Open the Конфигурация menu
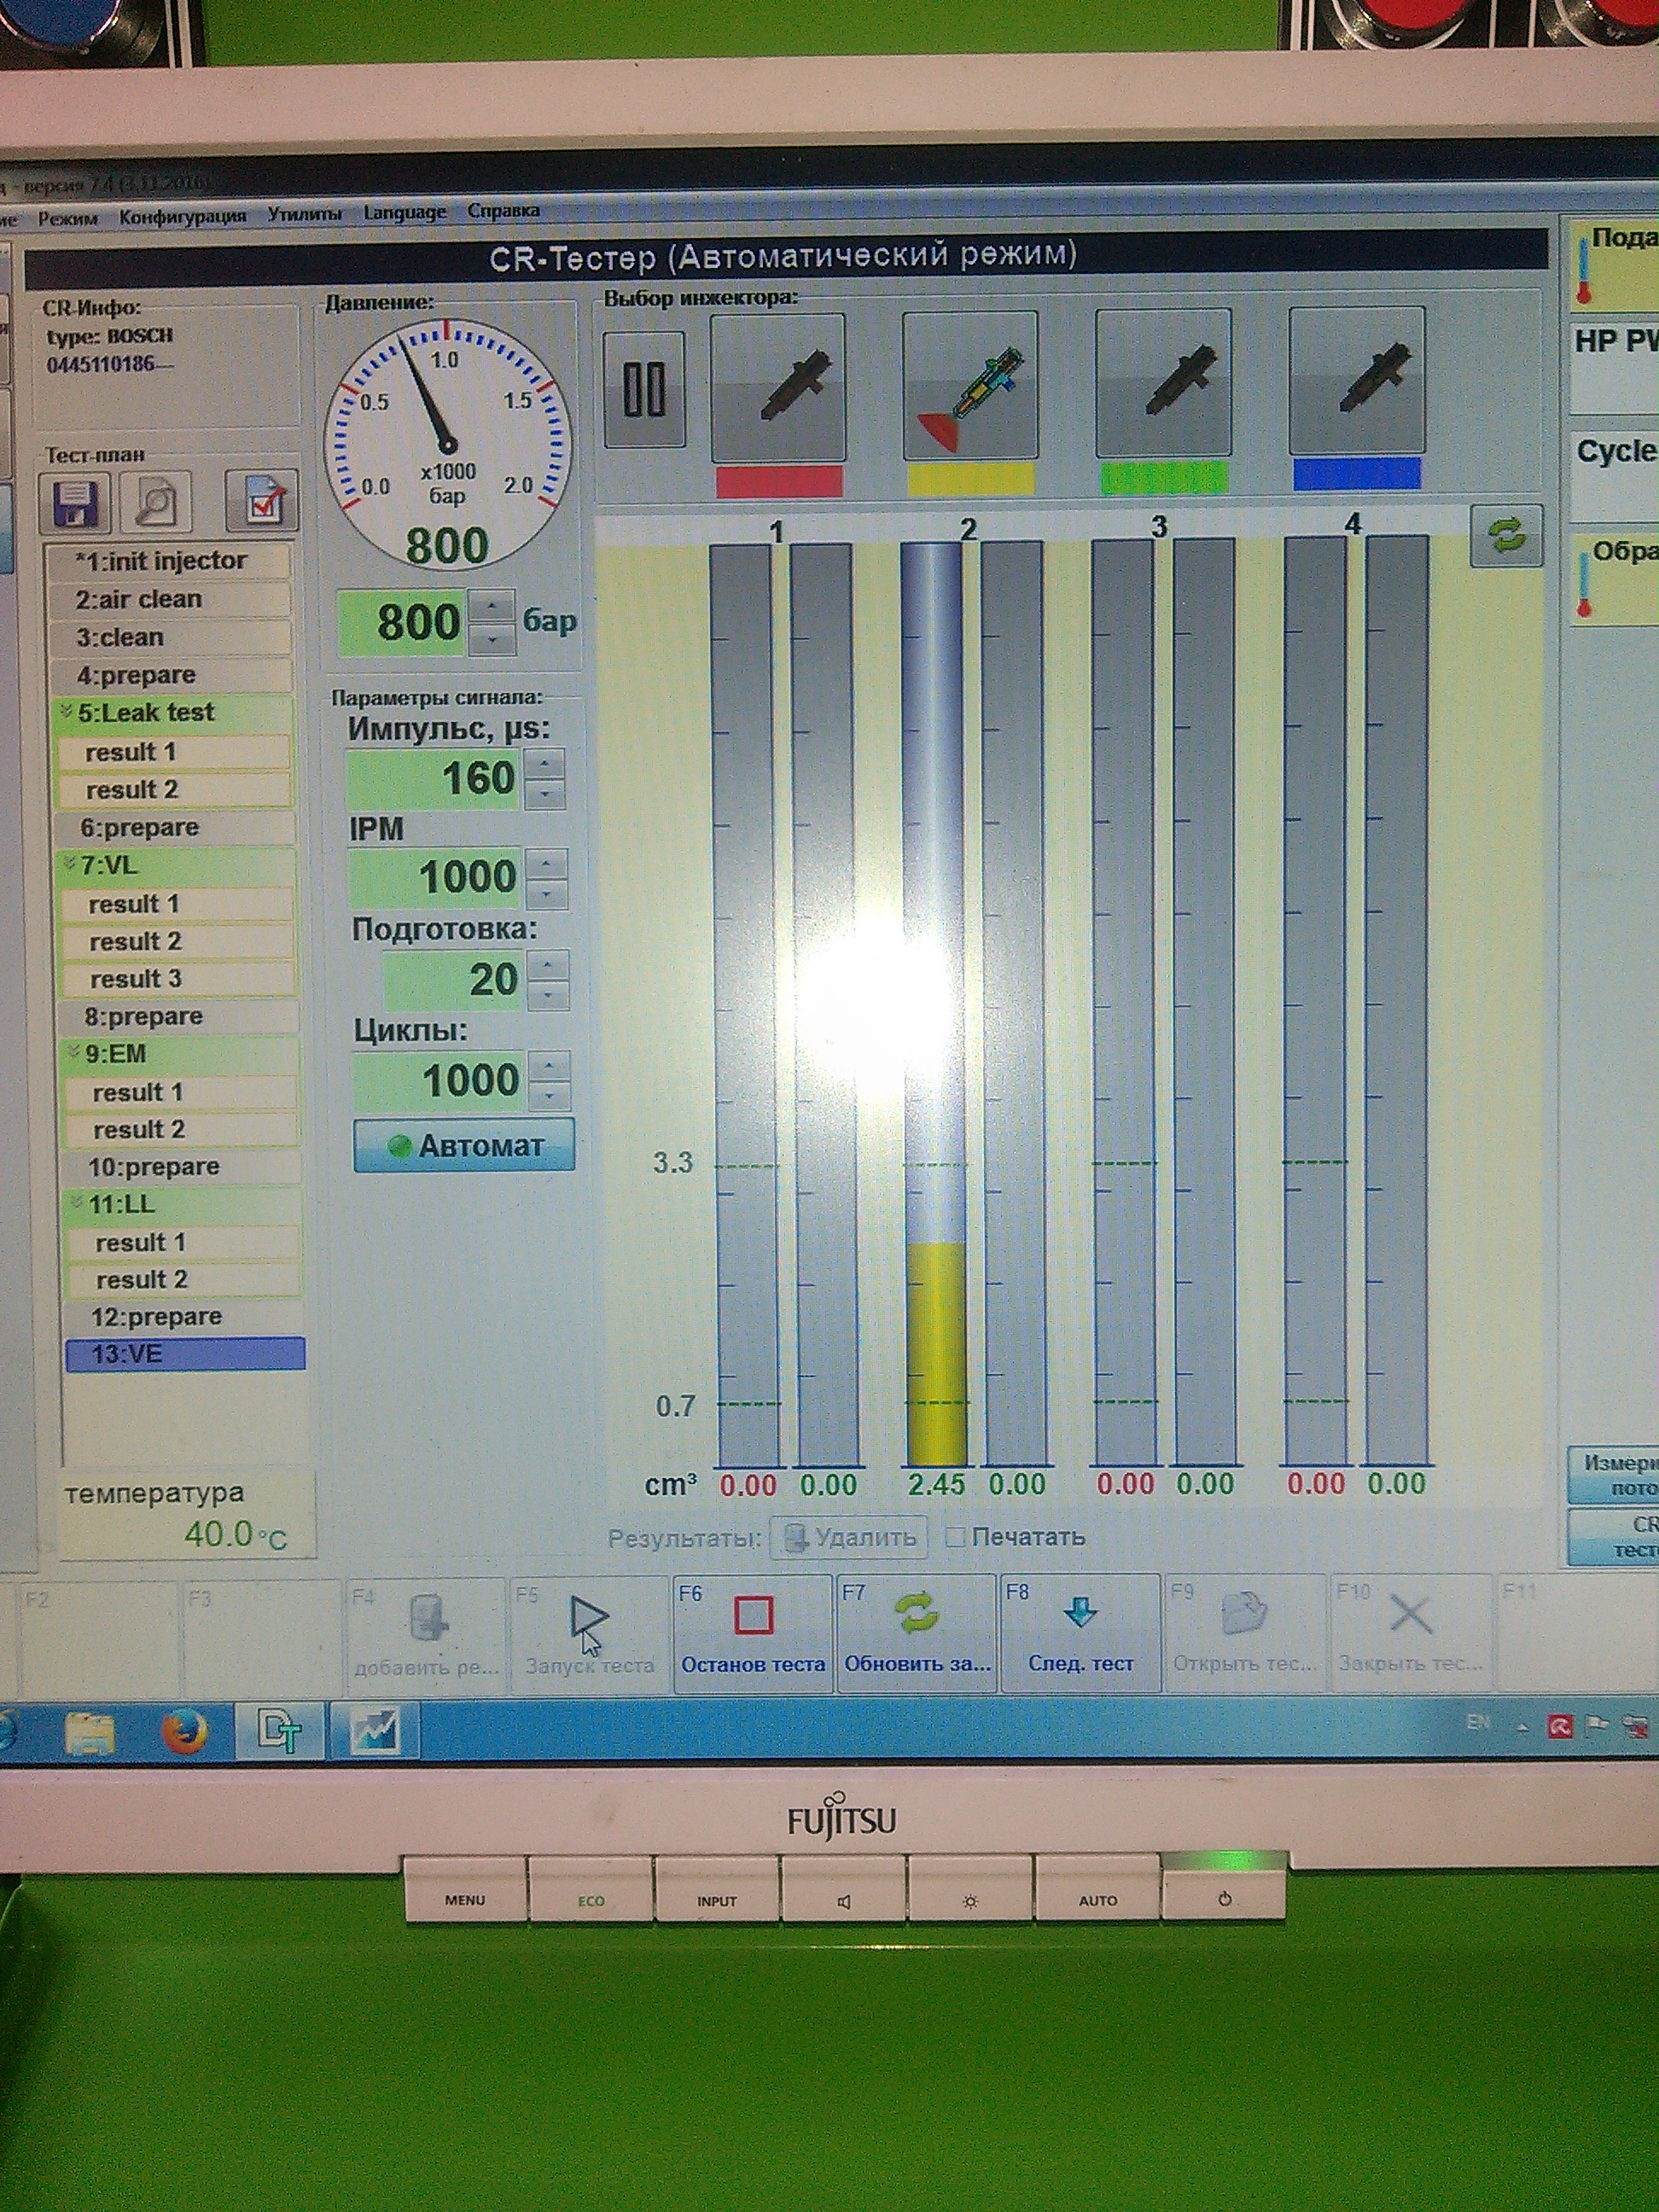 [x=182, y=216]
